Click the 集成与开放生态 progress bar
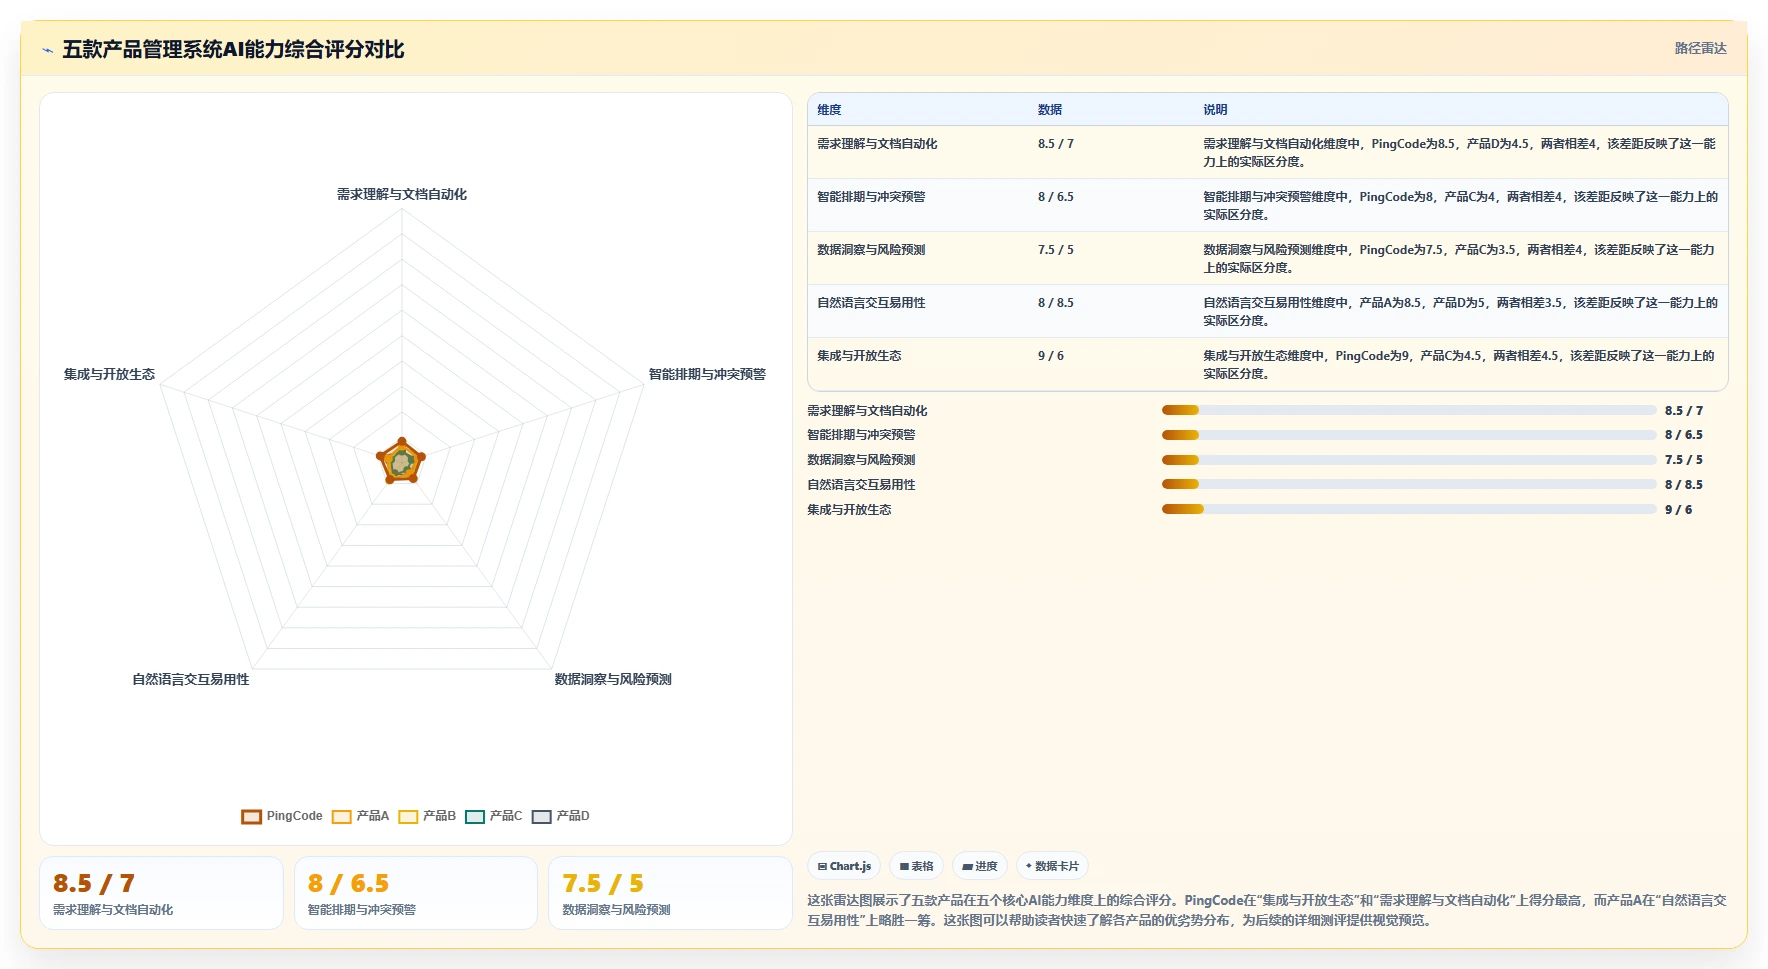This screenshot has height=969, width=1768. click(x=1409, y=509)
